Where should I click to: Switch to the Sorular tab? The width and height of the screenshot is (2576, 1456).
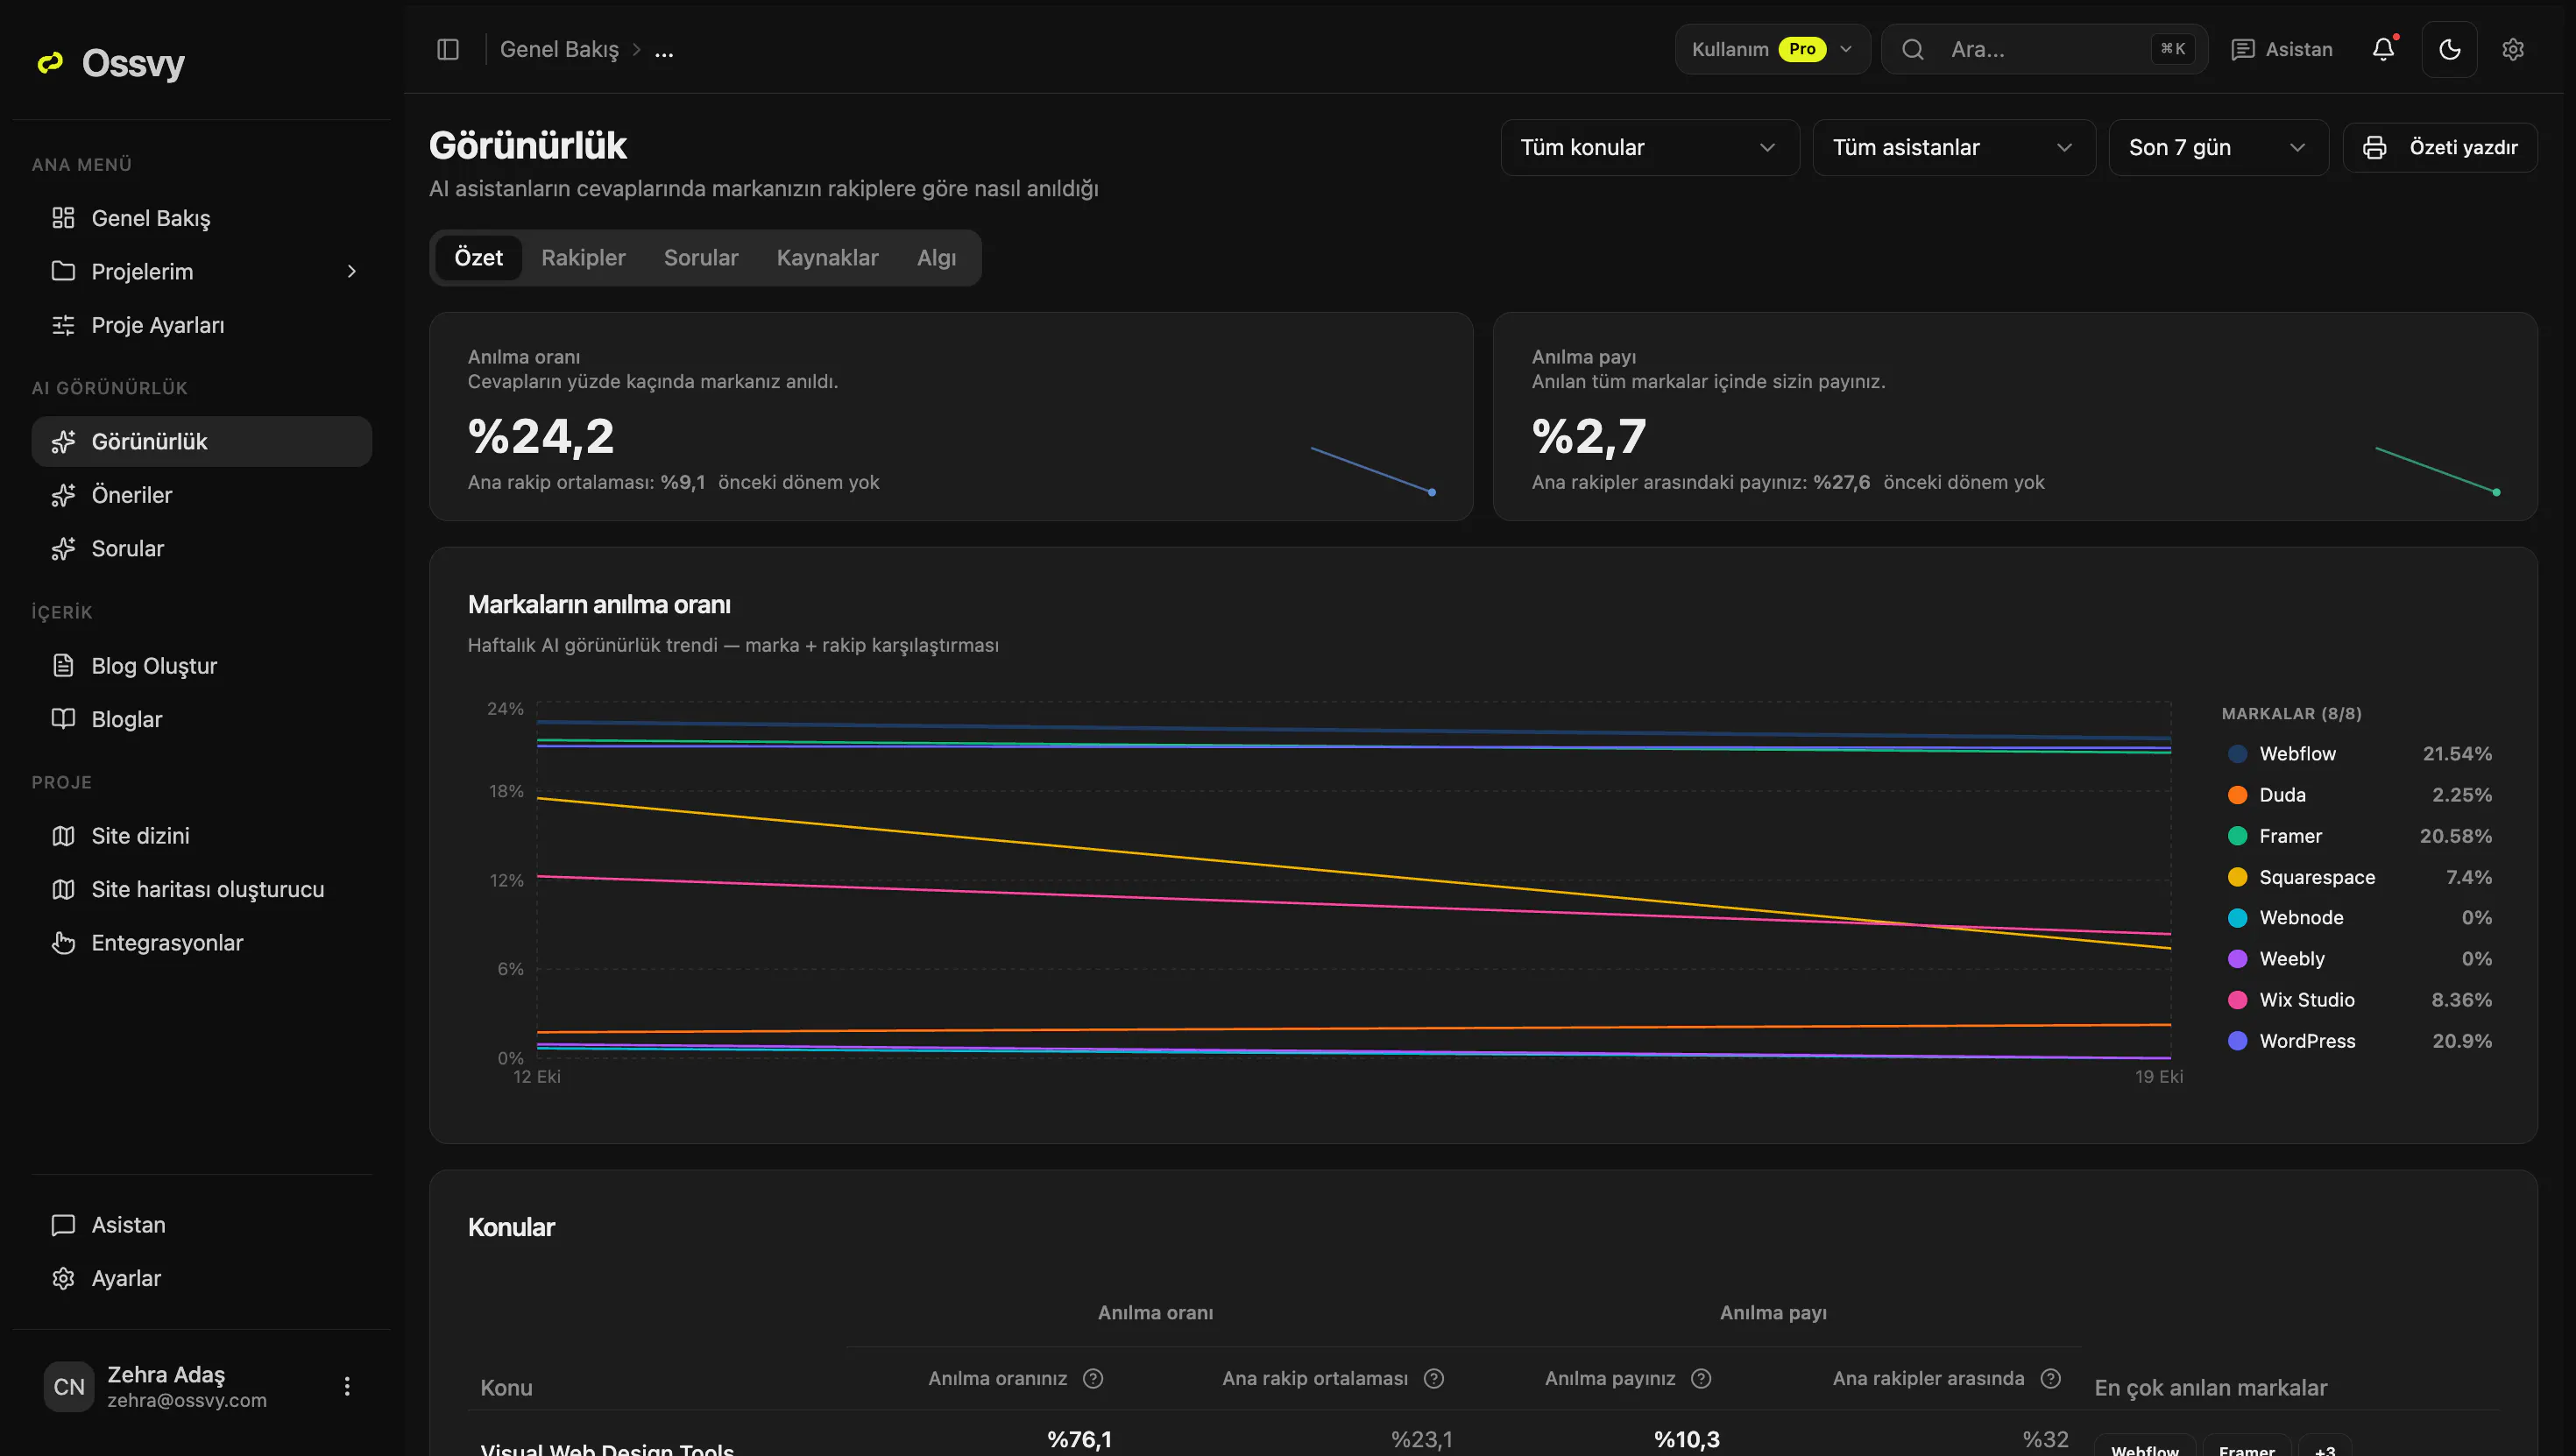(701, 258)
